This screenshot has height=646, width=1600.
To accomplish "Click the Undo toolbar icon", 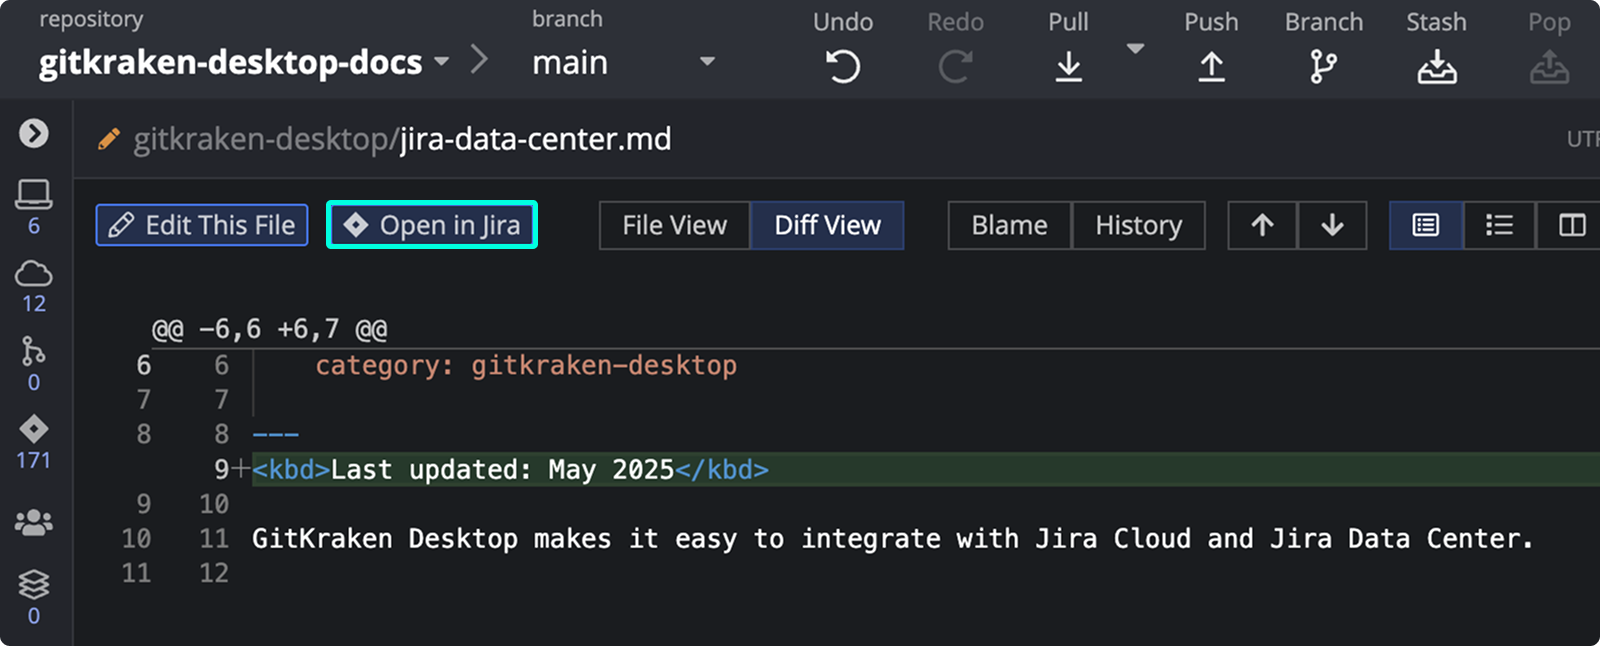I will pyautogui.click(x=843, y=67).
